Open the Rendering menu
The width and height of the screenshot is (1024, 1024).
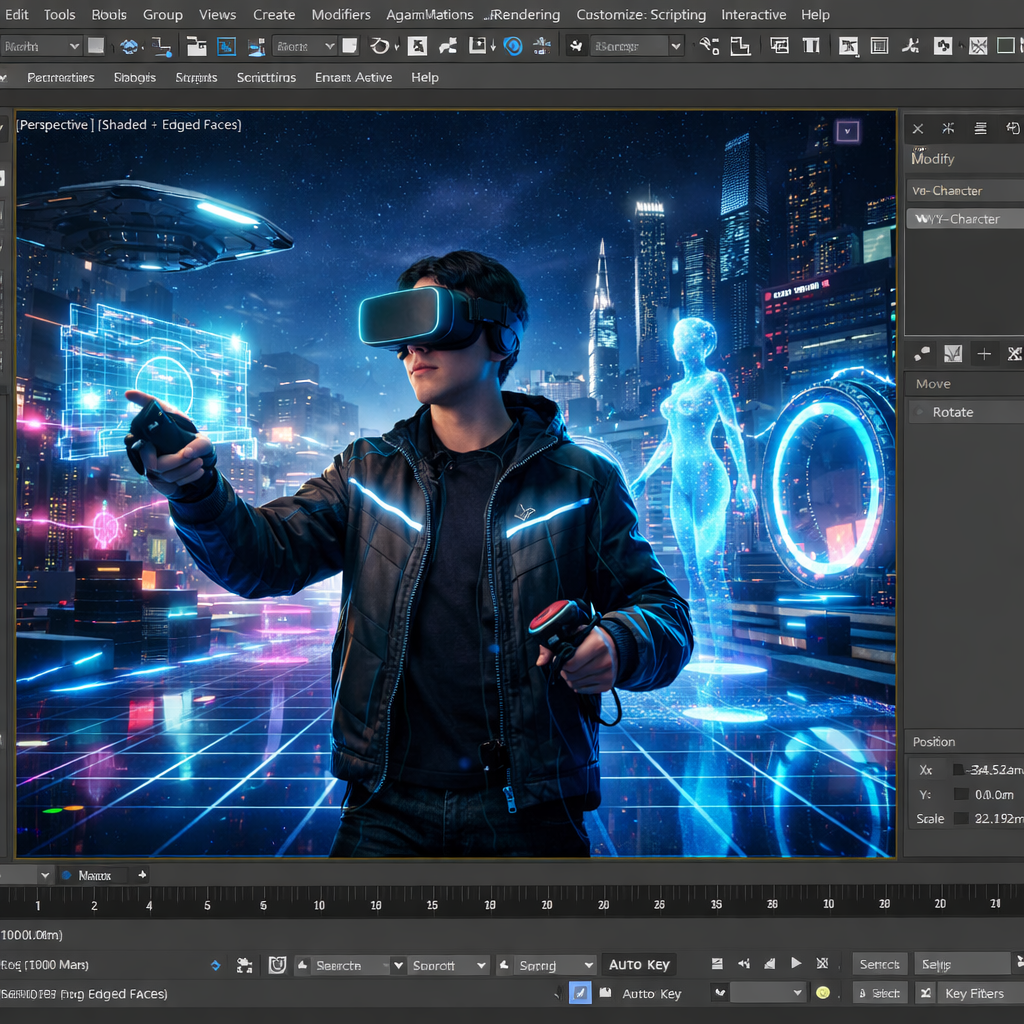click(528, 15)
